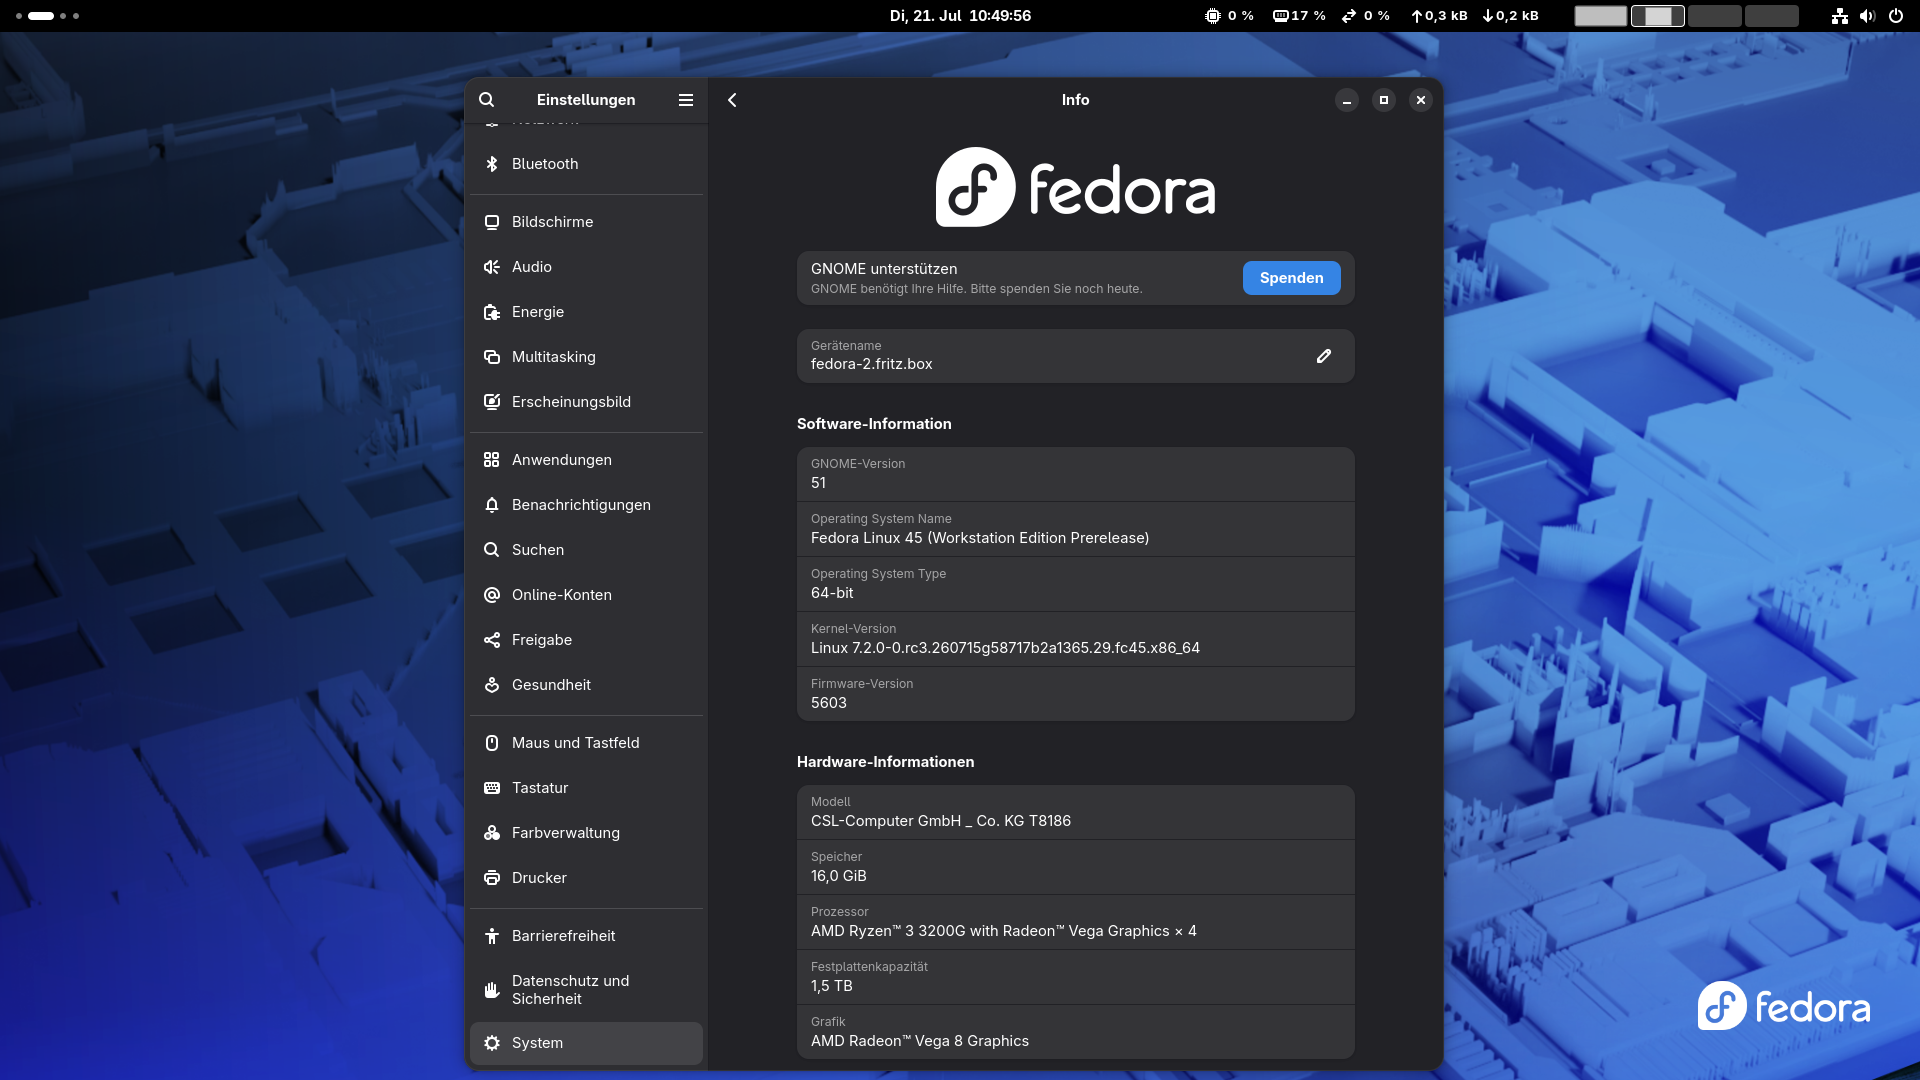Switch to the second workspace thumbnail
The width and height of the screenshot is (1920, 1080).
(1658, 16)
